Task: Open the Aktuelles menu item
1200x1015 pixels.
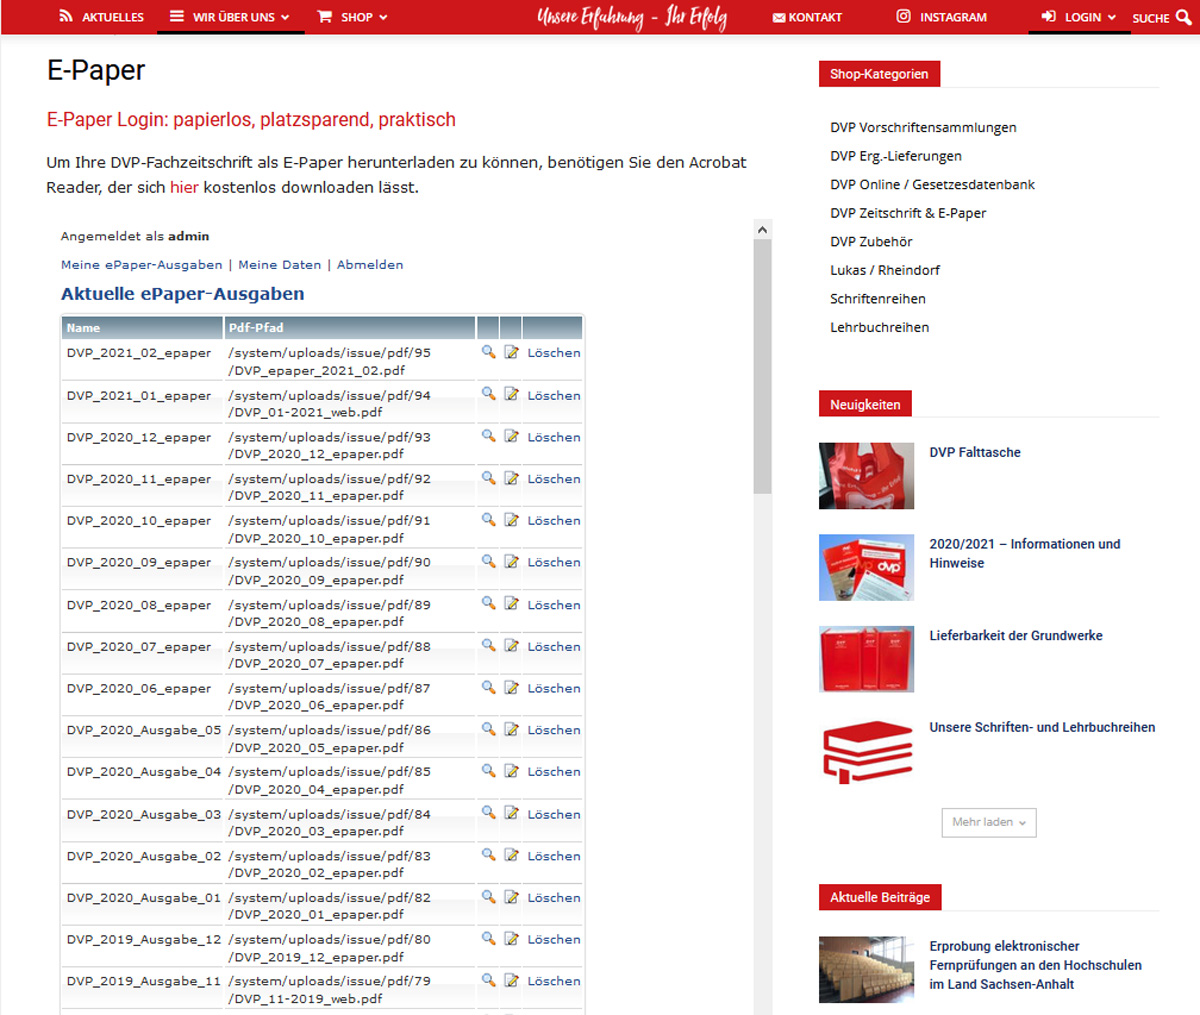Action: point(102,17)
